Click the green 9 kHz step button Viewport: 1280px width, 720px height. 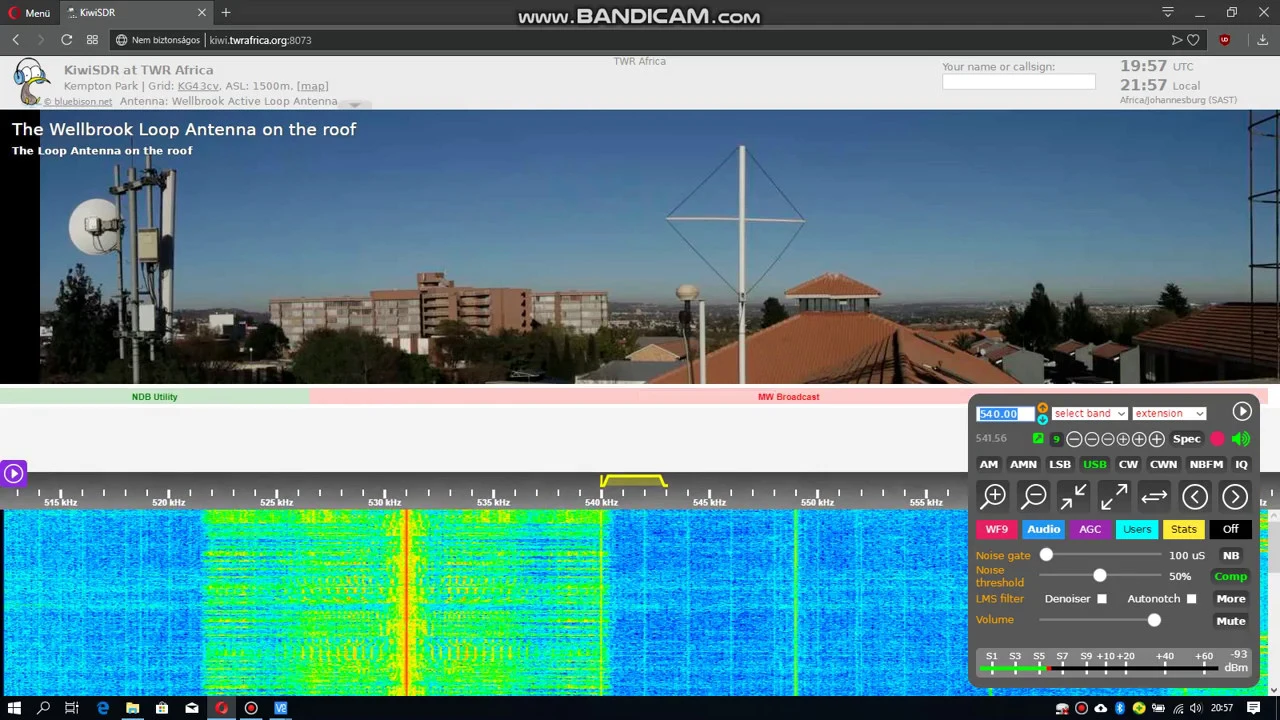coord(1056,439)
